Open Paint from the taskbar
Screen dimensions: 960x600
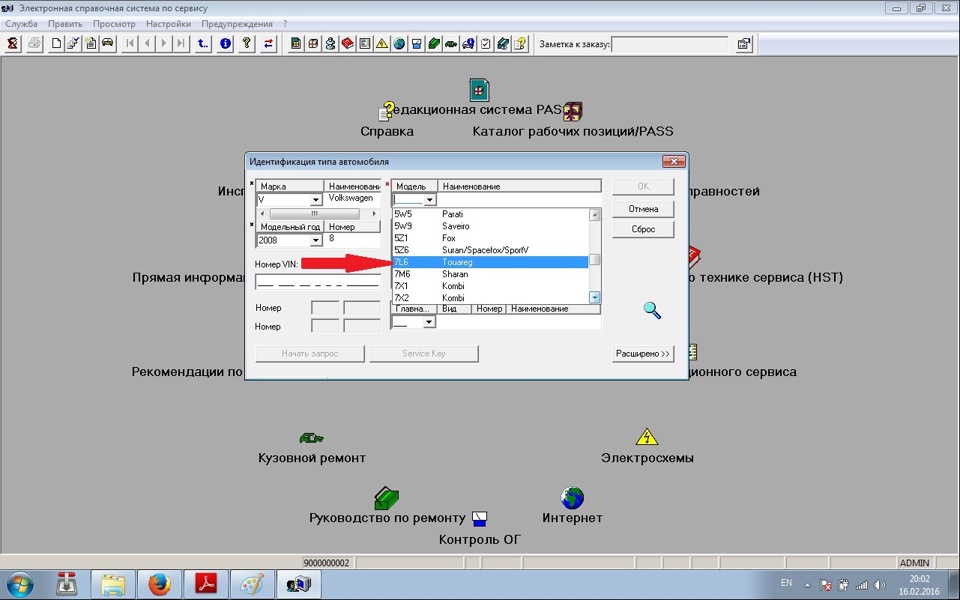point(252,584)
